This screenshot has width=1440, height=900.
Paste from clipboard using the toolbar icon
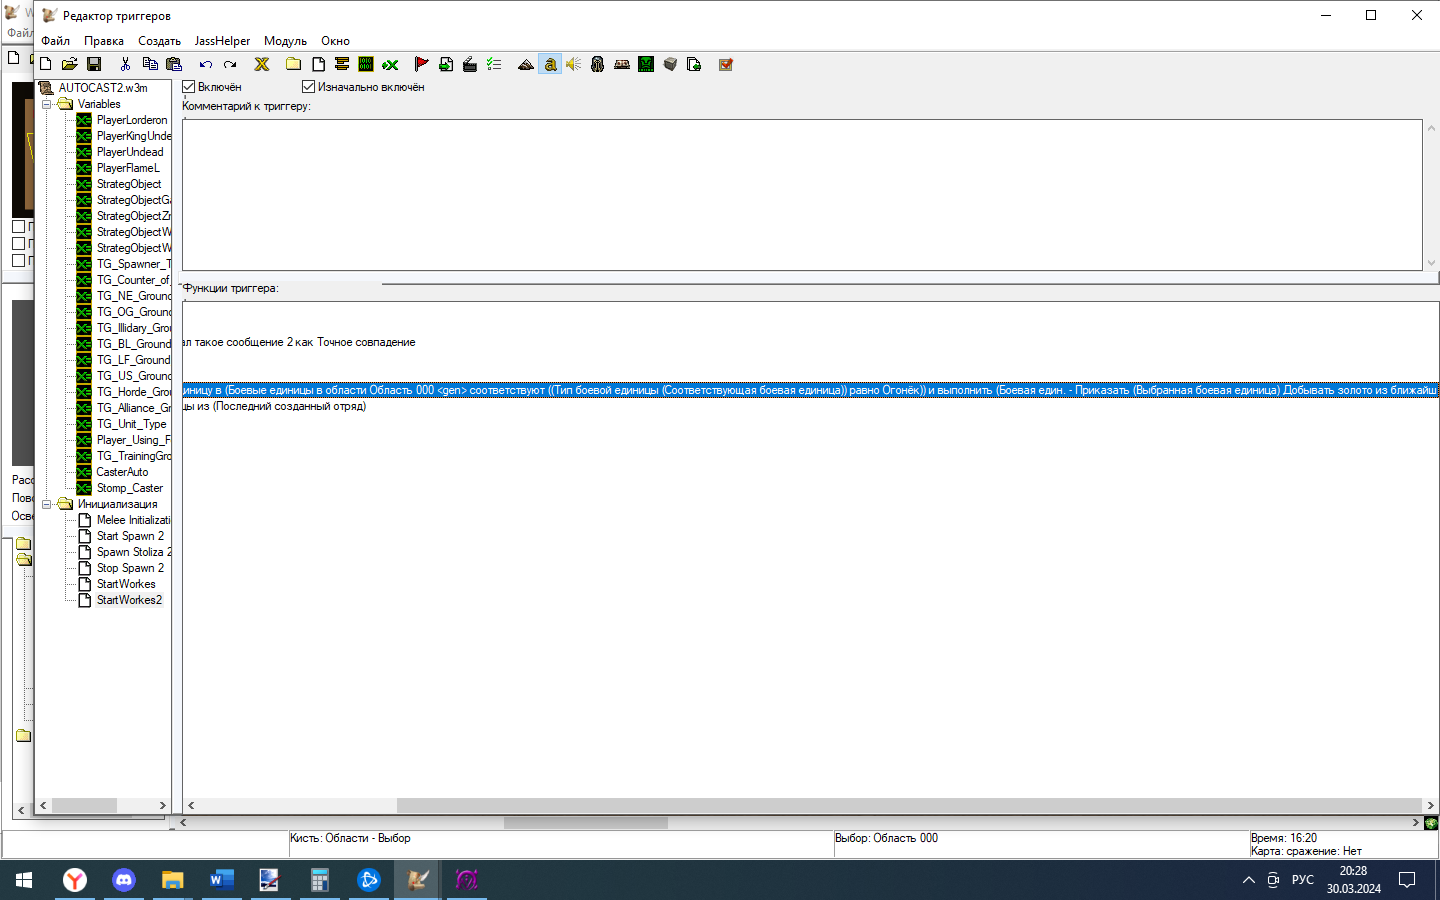(x=174, y=64)
